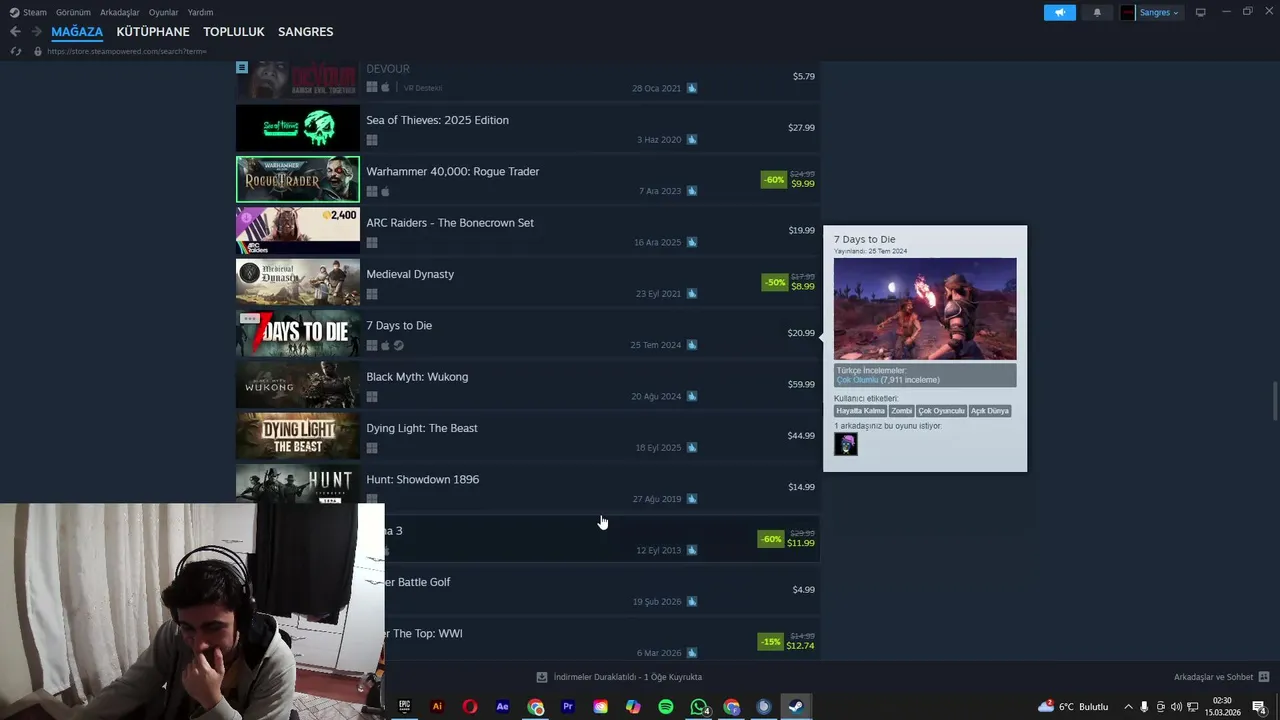Click the store URL address bar
This screenshot has height=720, width=1280.
[127, 51]
